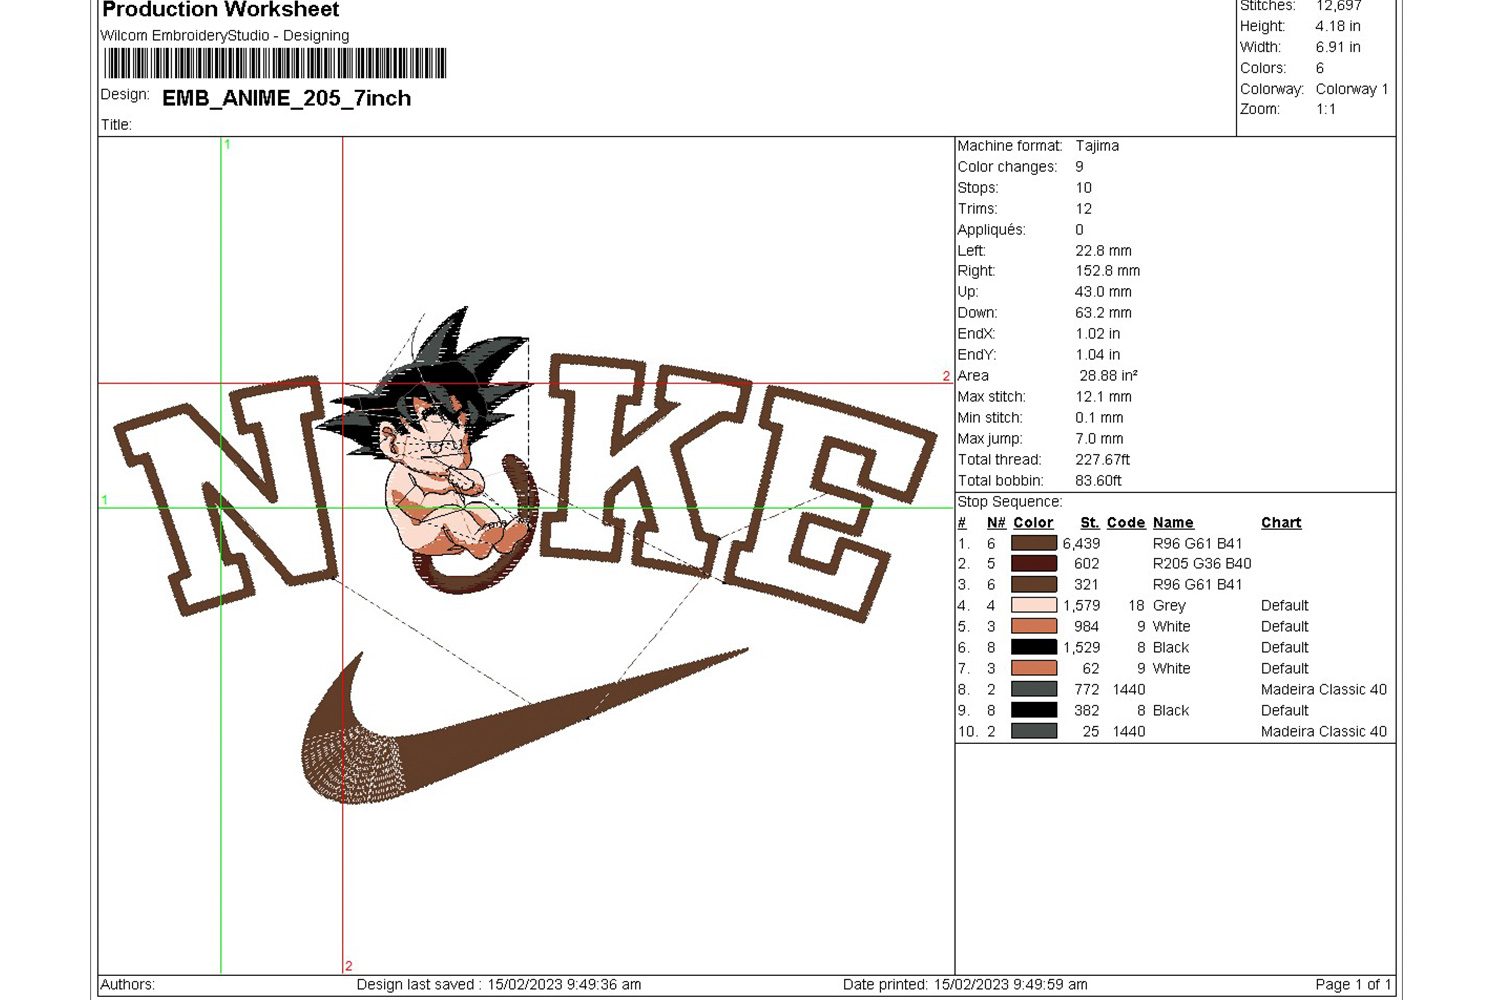Click the name 'R205 G36 B40'
The width and height of the screenshot is (1502, 1000).
coord(1202,564)
